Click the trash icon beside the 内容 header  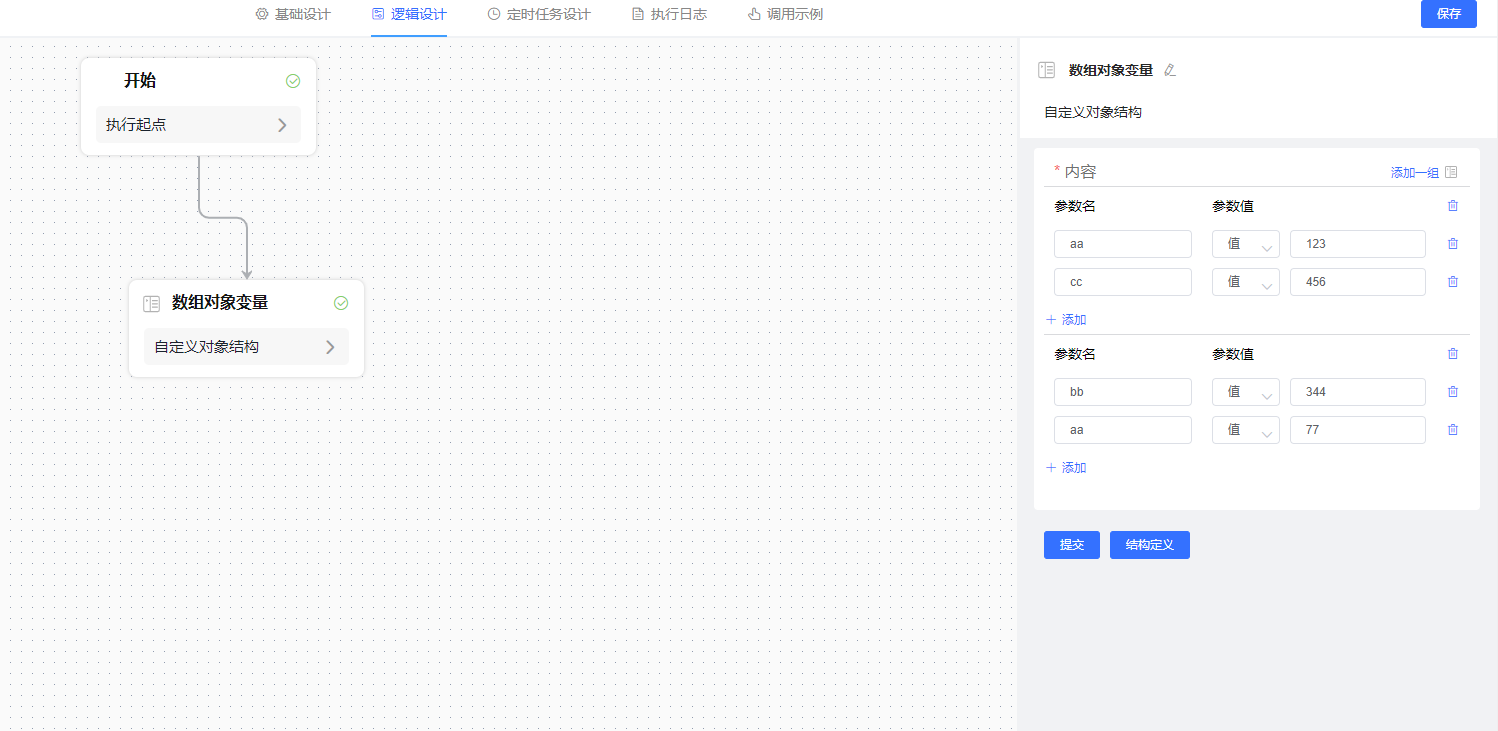1452,205
